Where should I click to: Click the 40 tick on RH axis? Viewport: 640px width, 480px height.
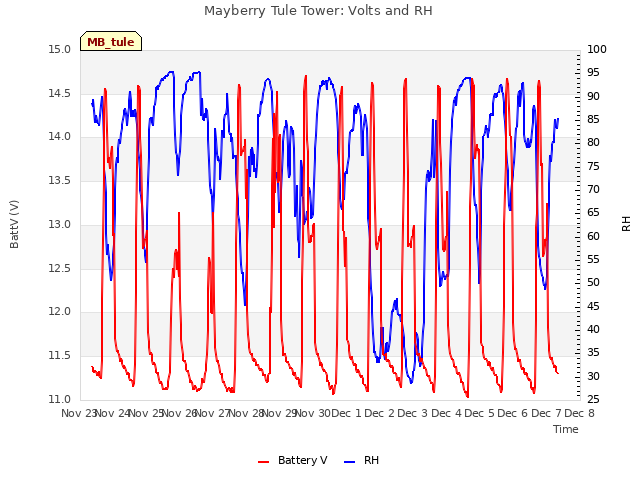point(593,329)
